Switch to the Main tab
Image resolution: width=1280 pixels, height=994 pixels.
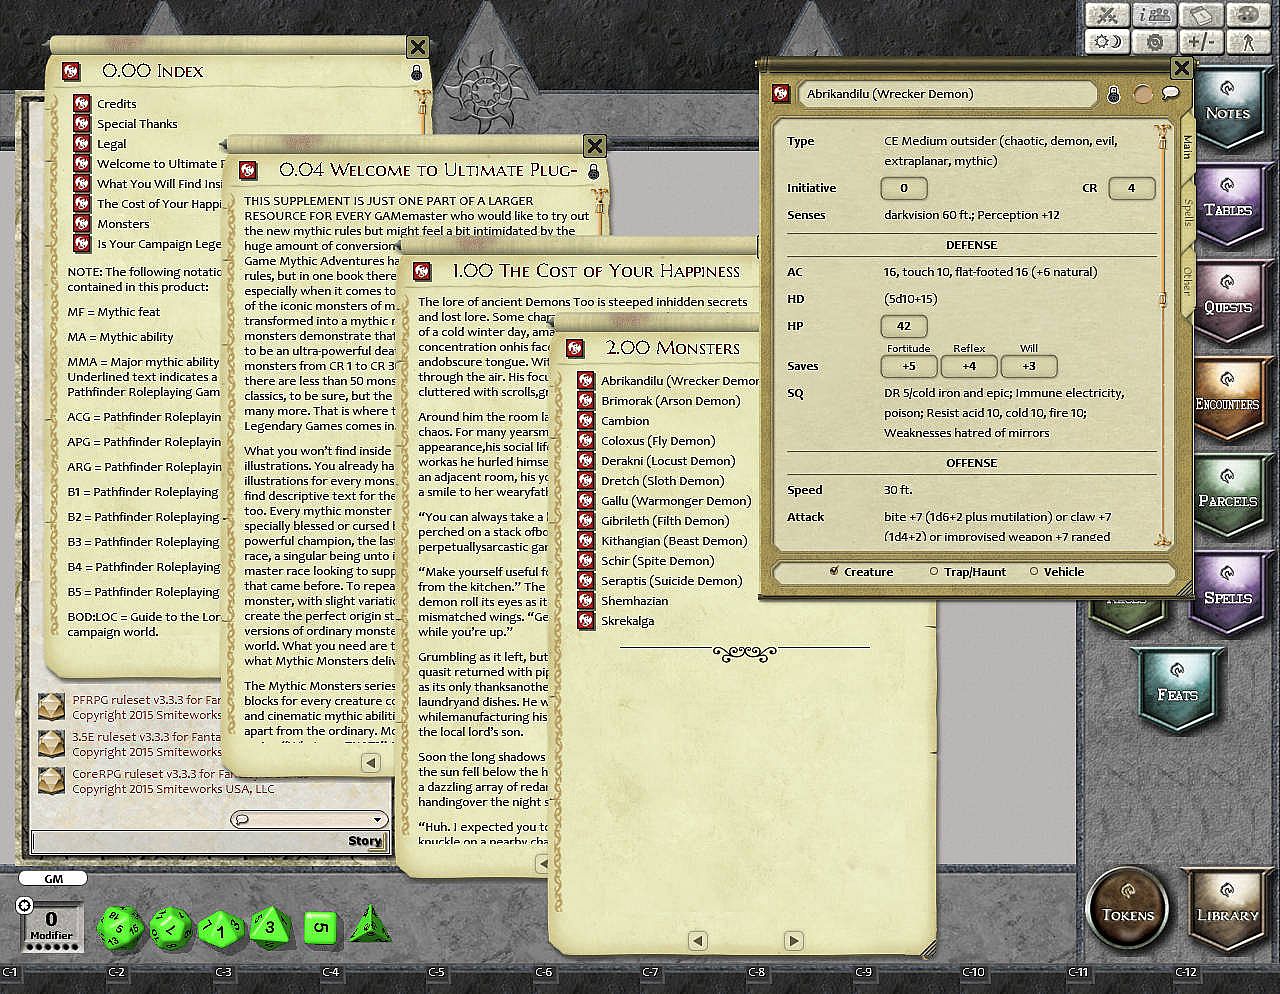click(1188, 148)
